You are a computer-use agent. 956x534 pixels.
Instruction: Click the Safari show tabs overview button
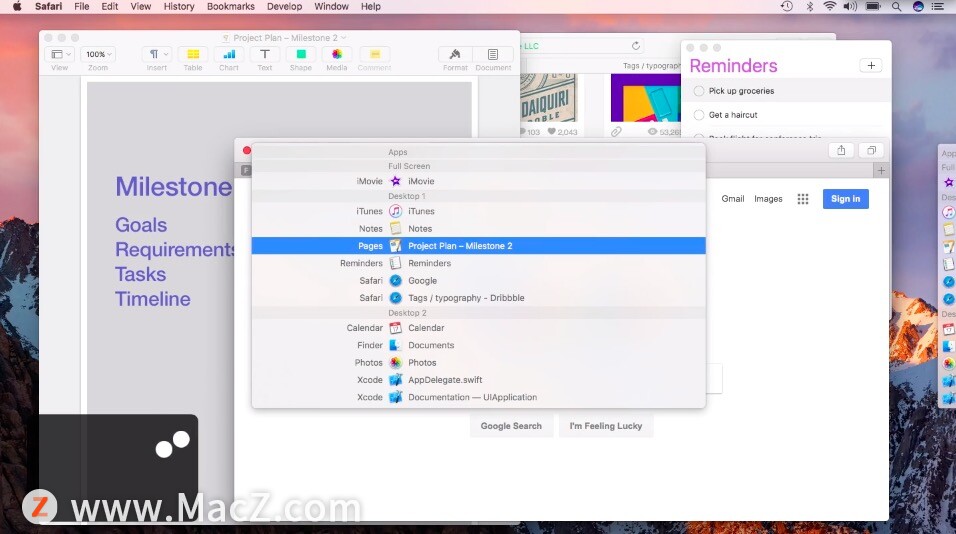pos(871,151)
